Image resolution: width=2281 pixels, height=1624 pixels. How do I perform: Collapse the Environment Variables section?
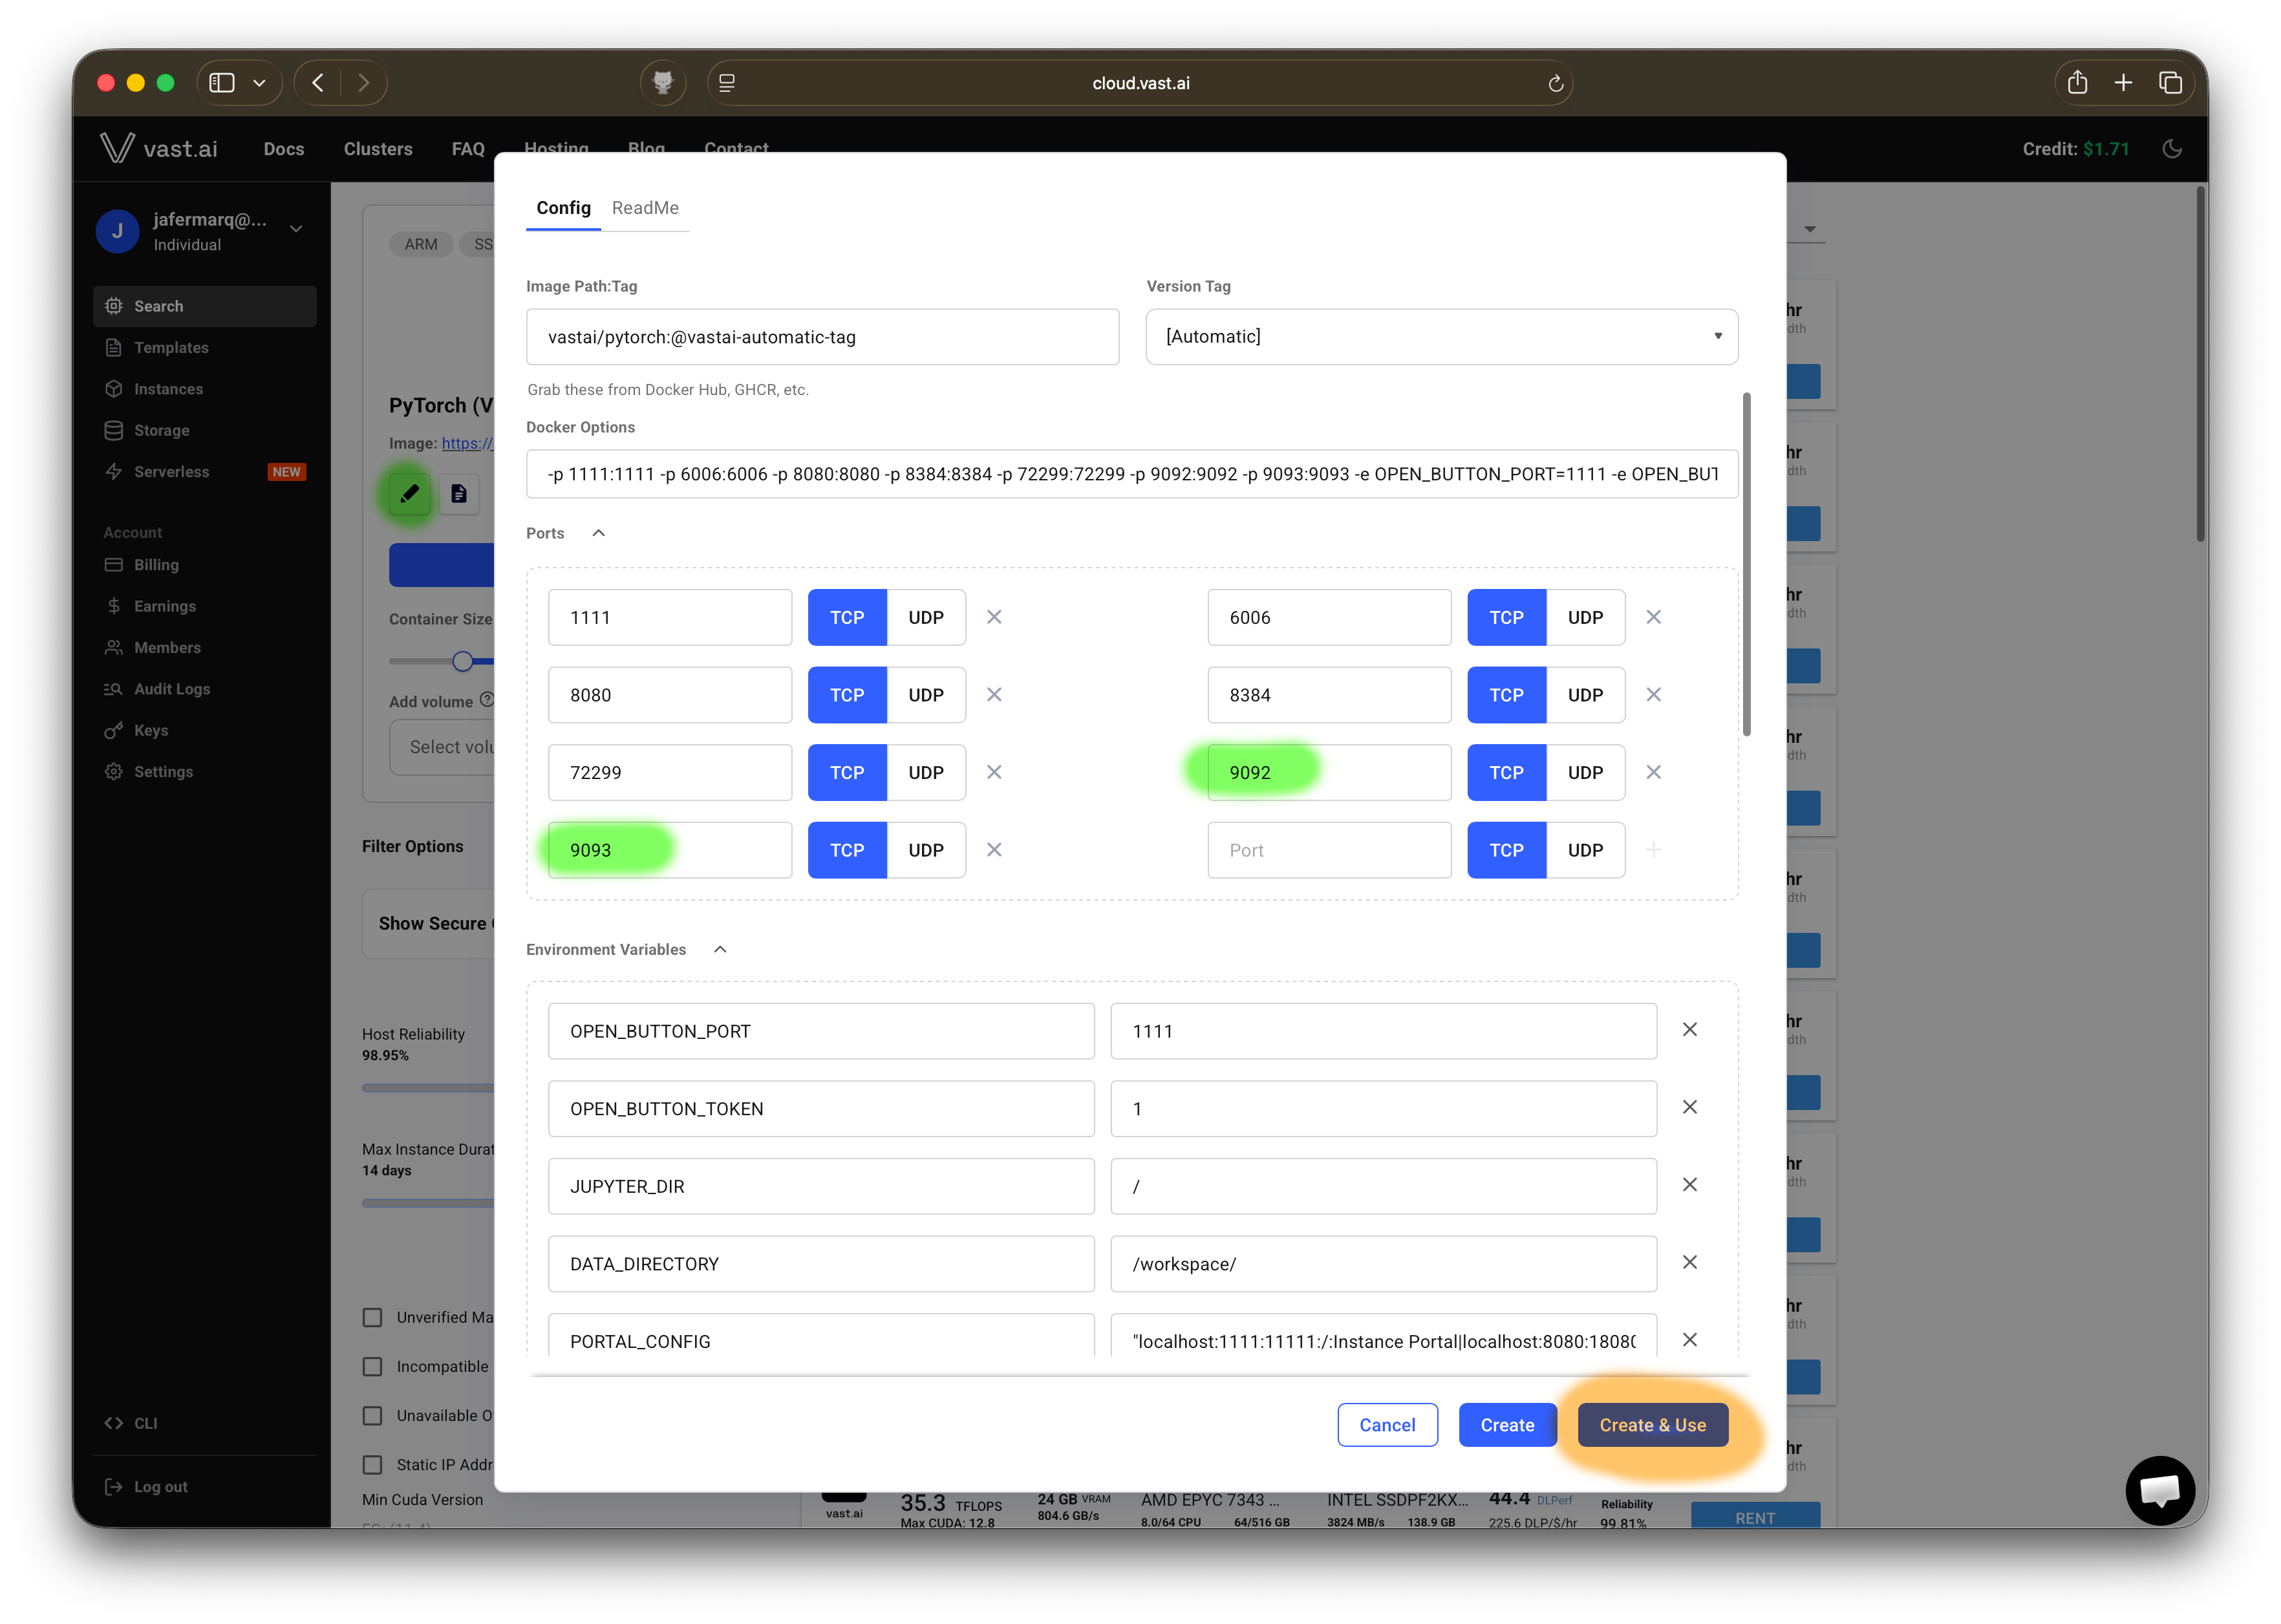(x=720, y=949)
